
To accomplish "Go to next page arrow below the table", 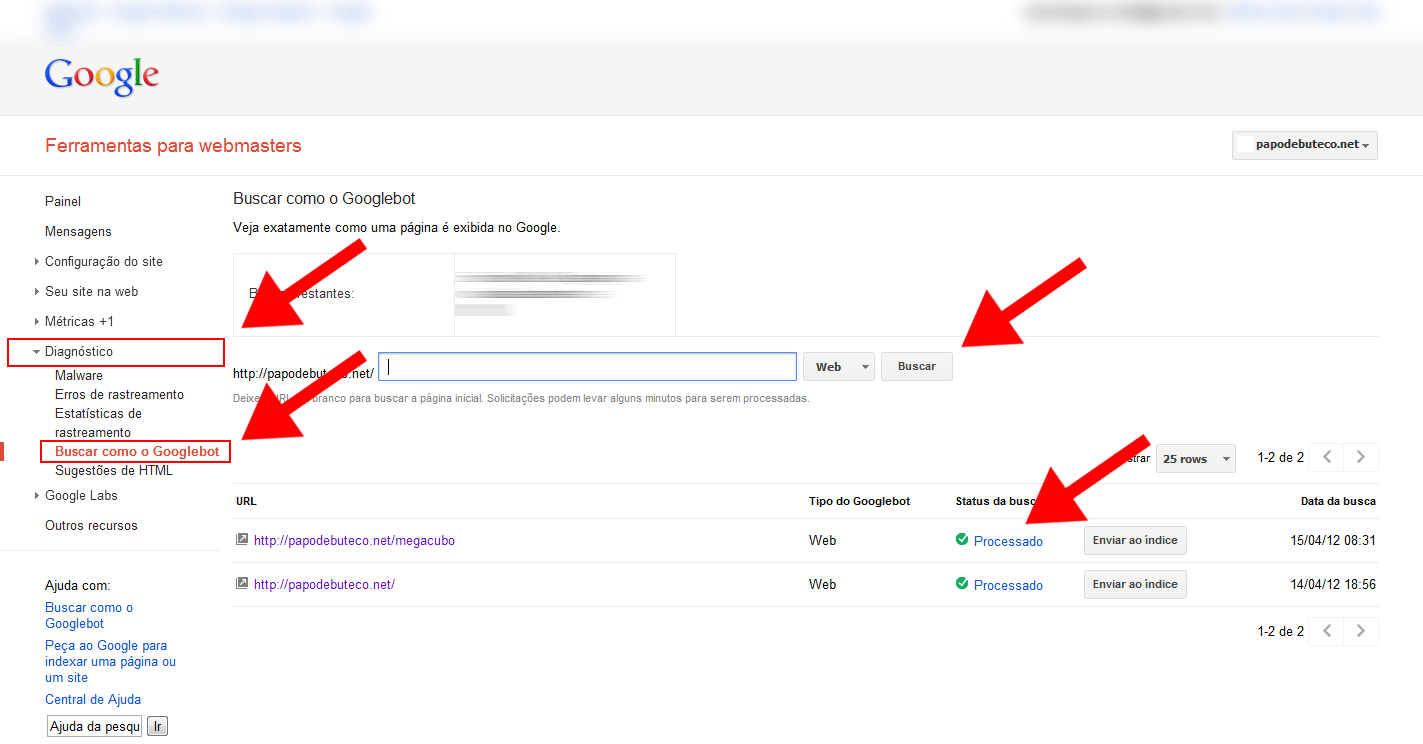I will 1361,631.
